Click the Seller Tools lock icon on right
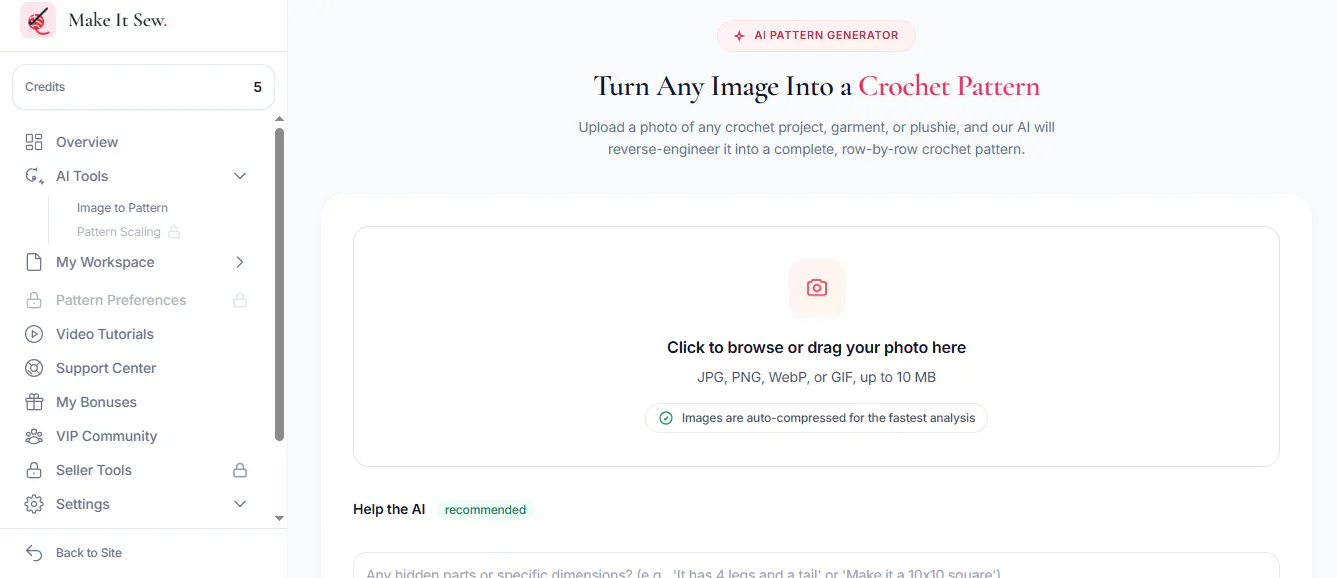 (x=240, y=470)
